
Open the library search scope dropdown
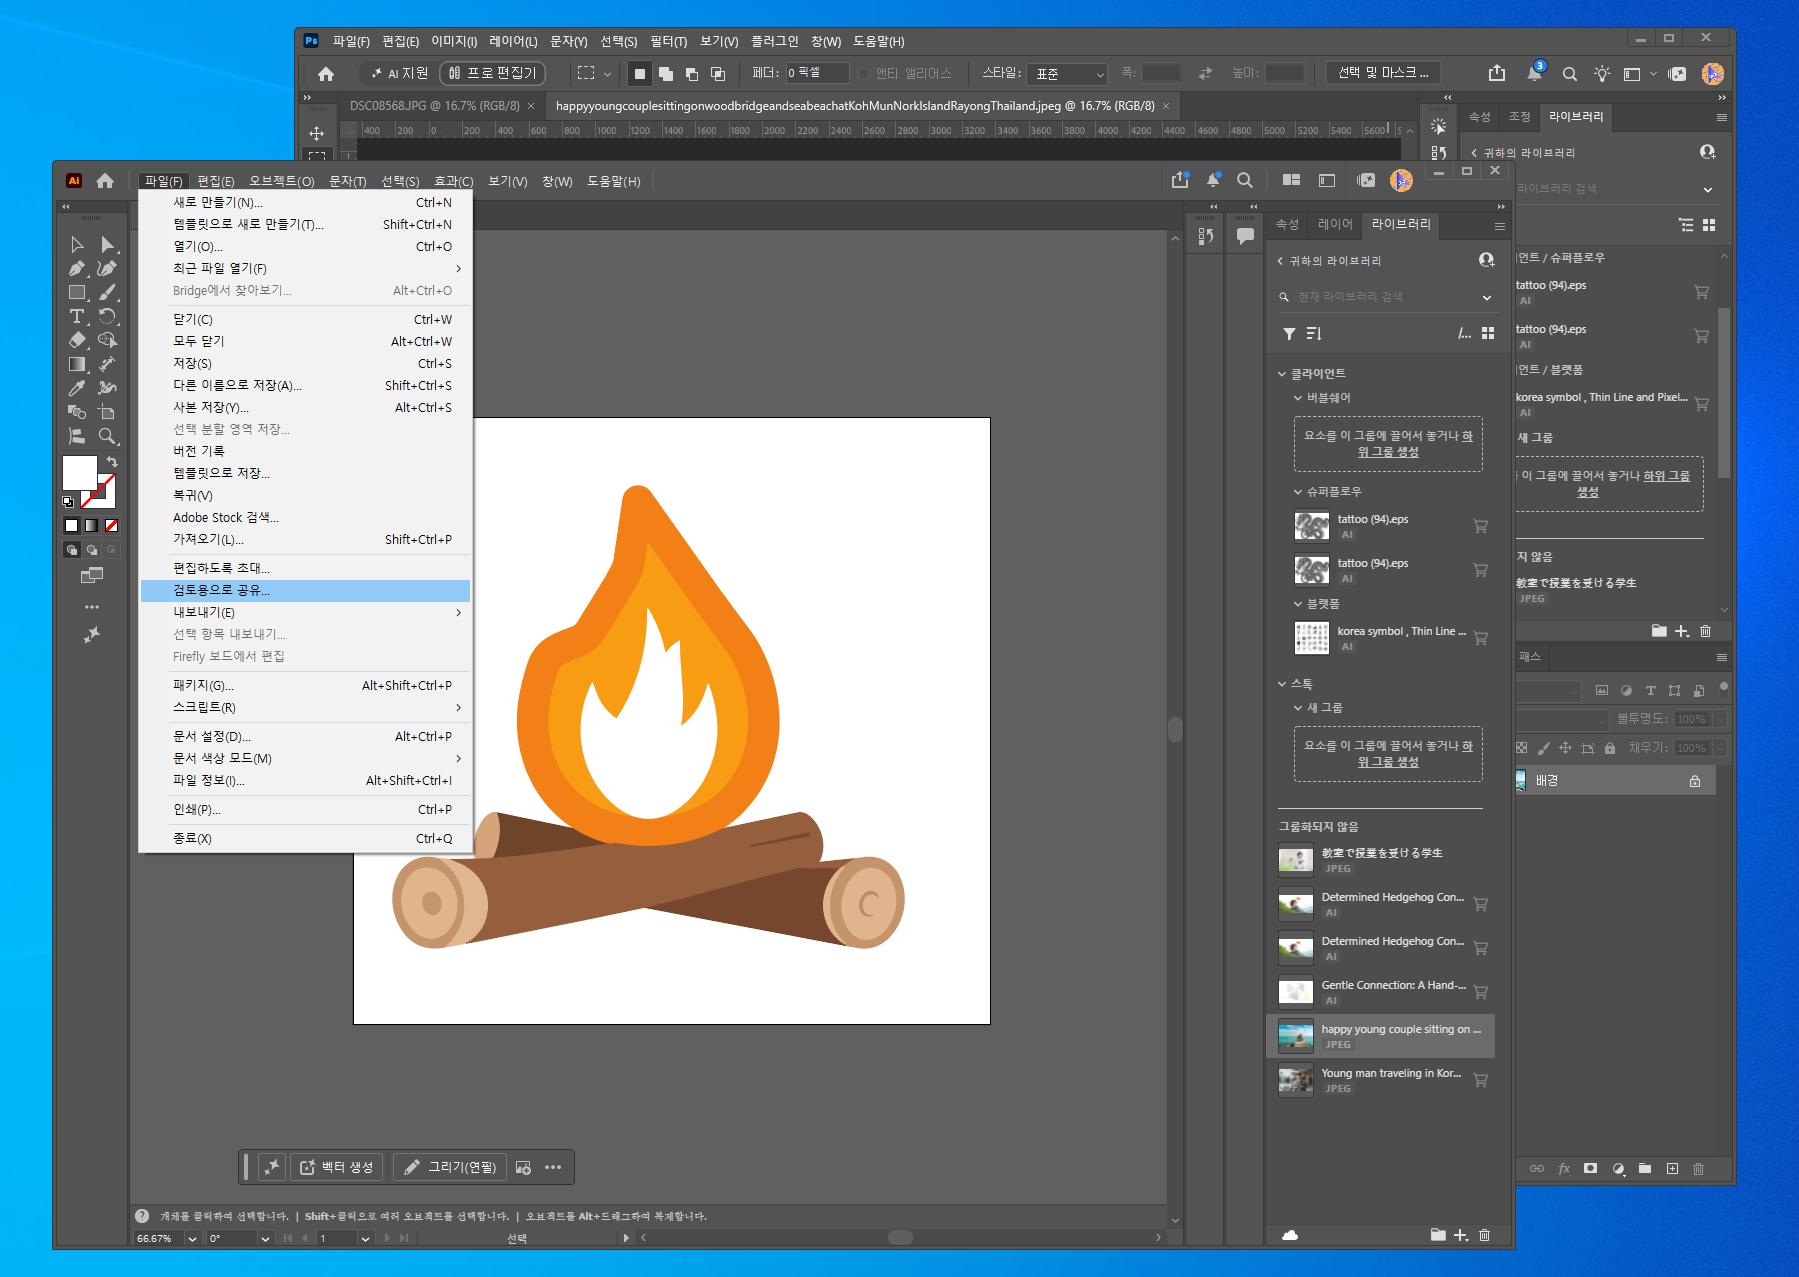click(1486, 297)
